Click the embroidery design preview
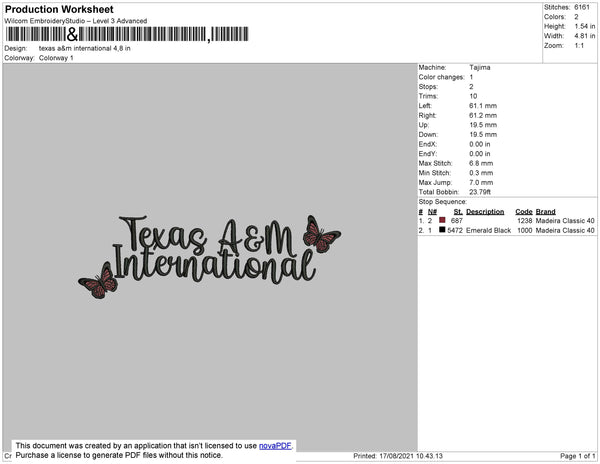Image resolution: width=600 pixels, height=464 pixels. tap(210, 257)
